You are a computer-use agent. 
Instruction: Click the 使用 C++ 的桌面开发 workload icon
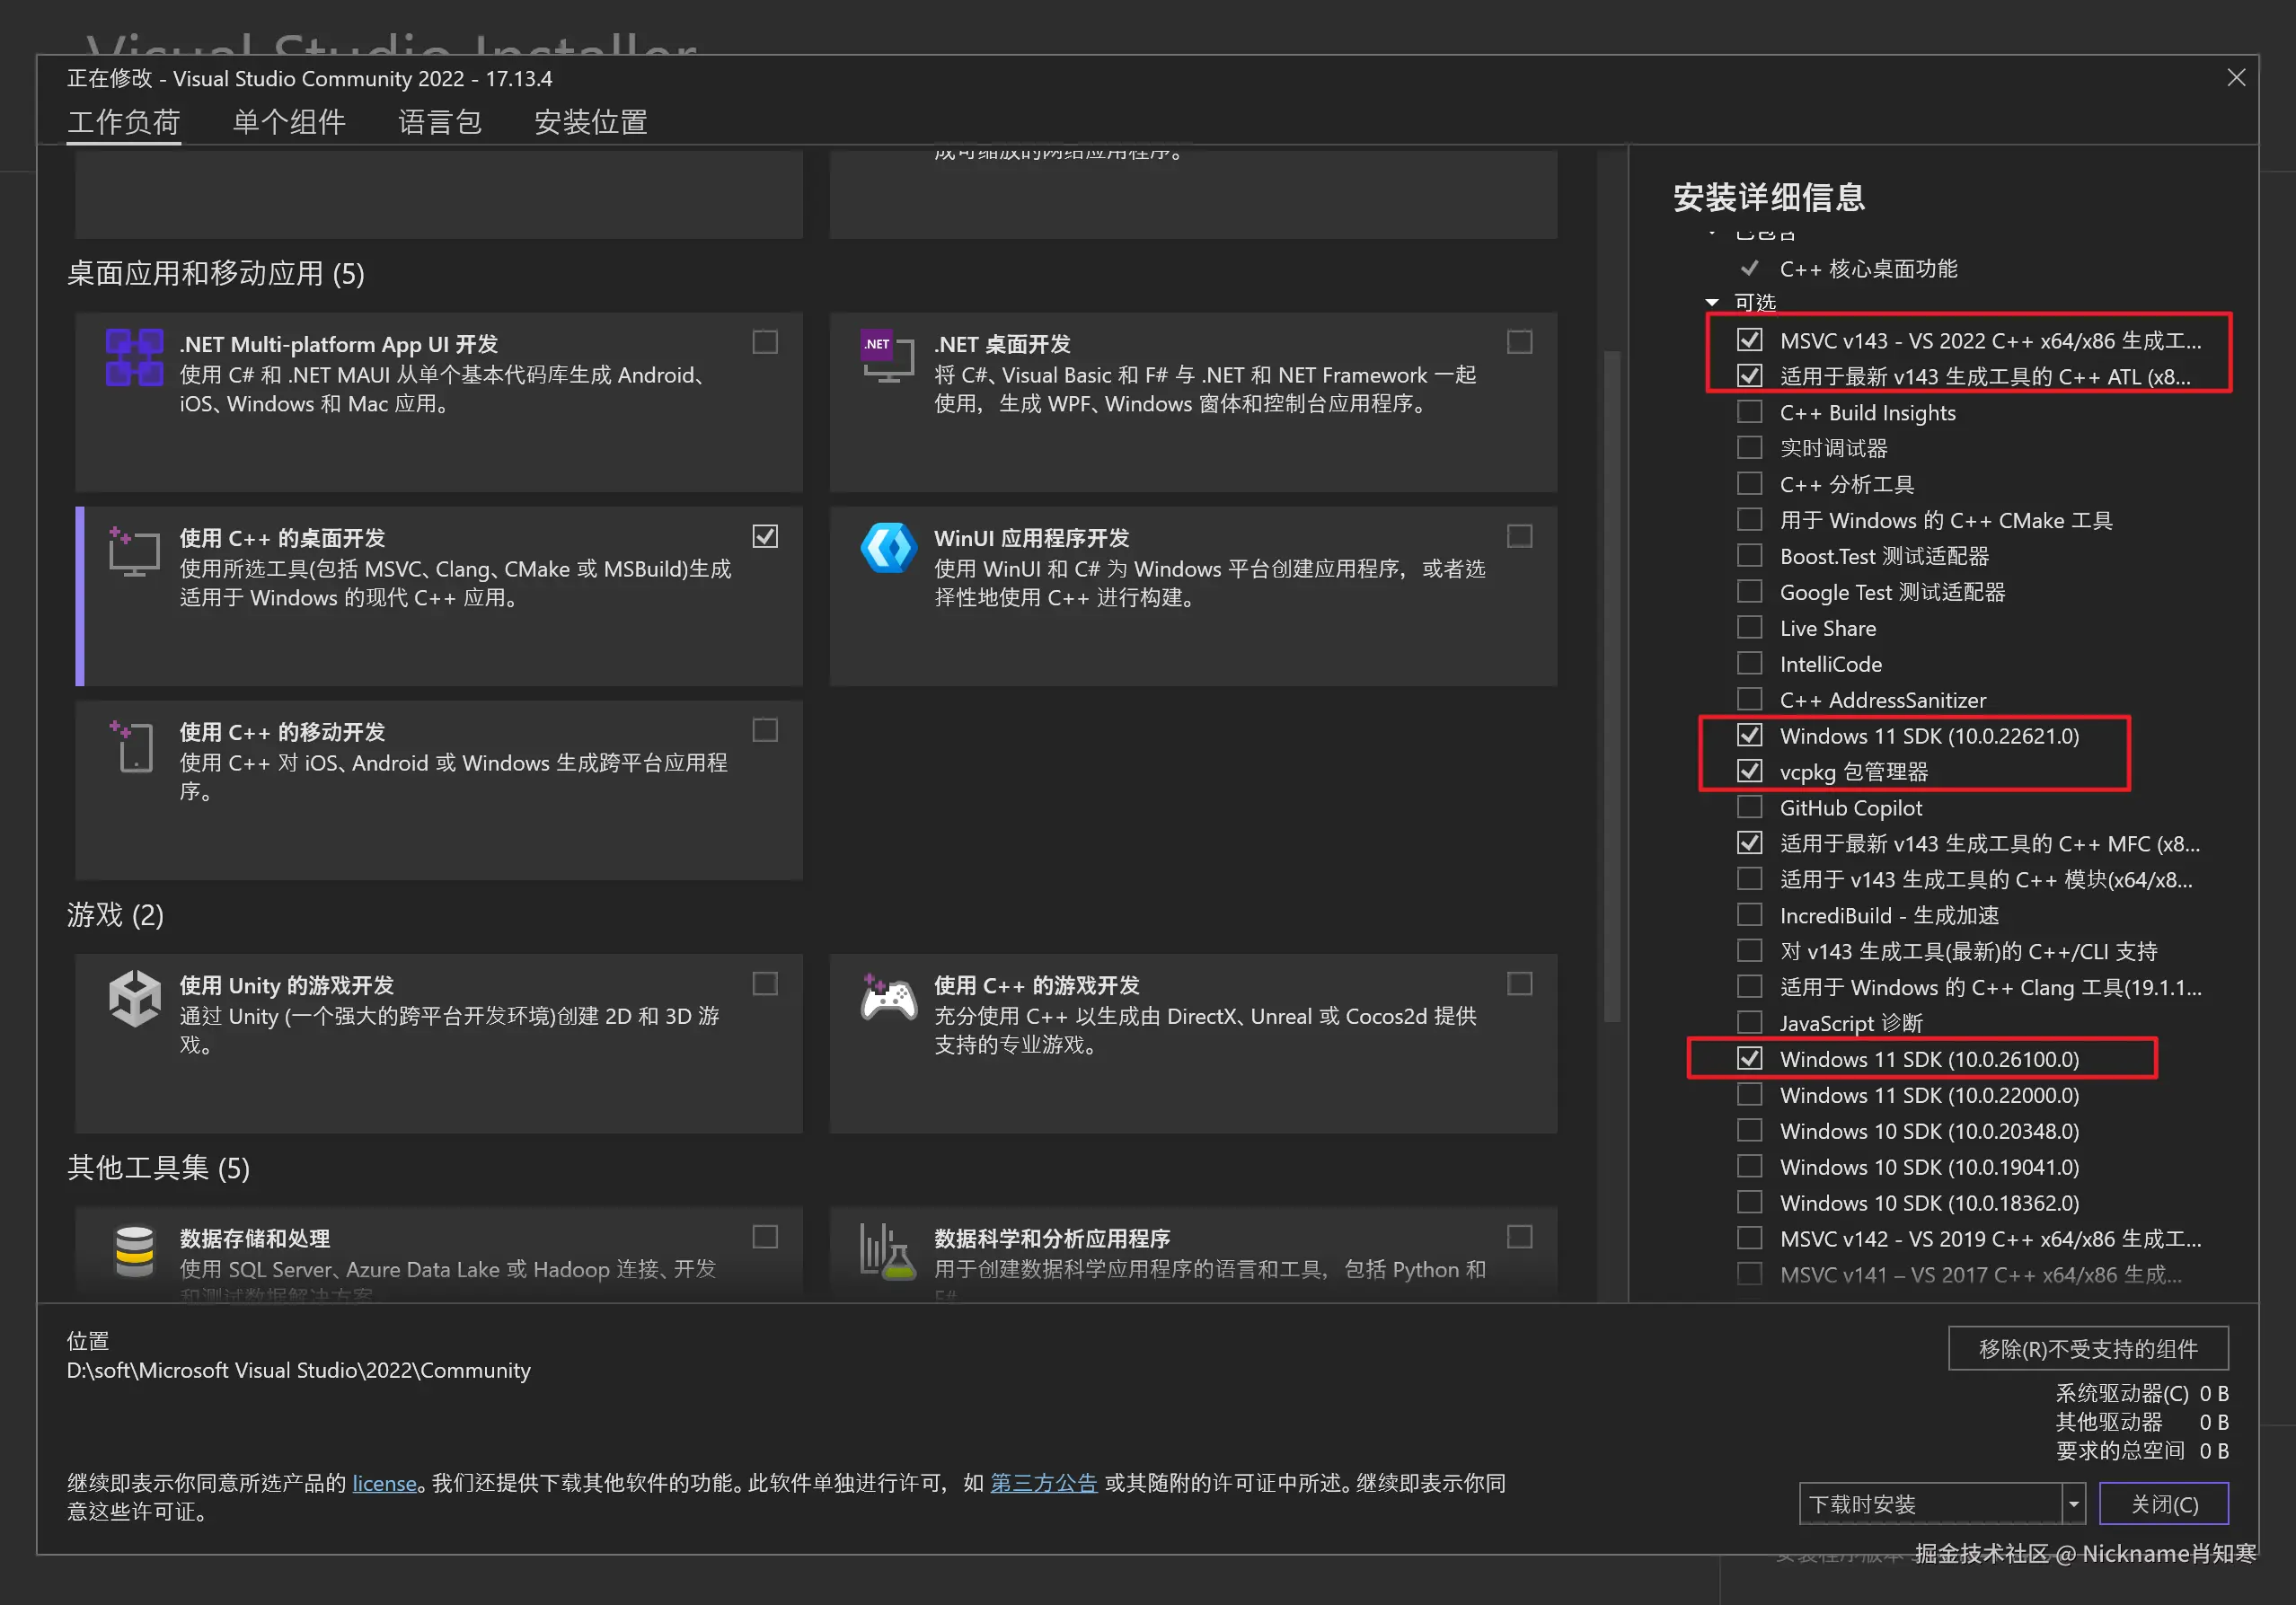pos(134,551)
